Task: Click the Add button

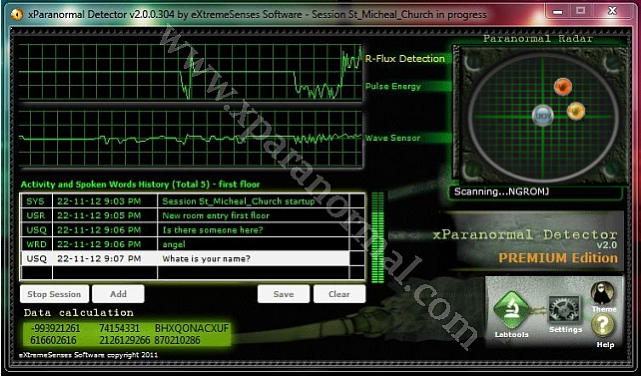Action: pos(118,294)
